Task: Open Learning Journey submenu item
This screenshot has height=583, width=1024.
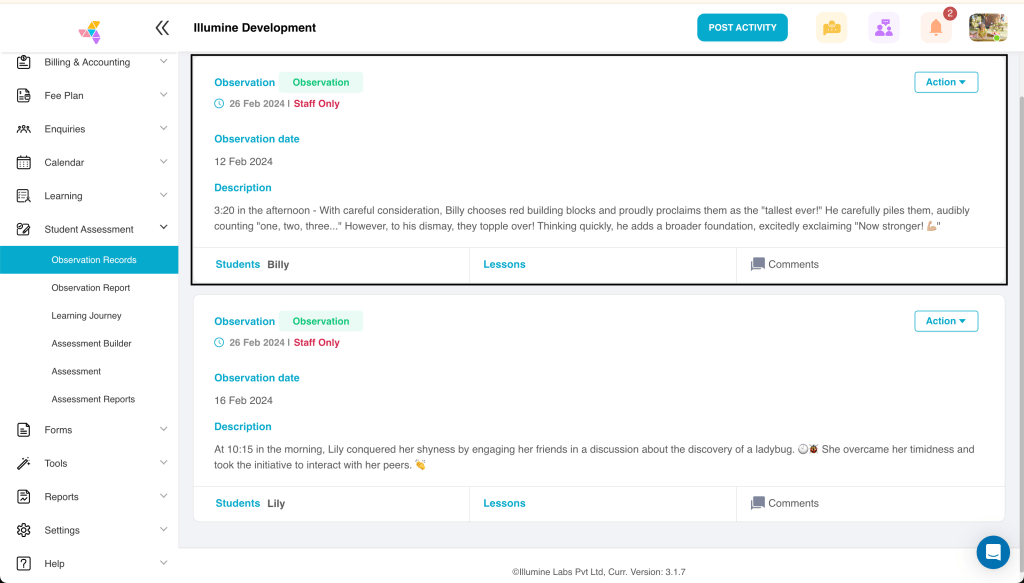Action: tap(86, 316)
